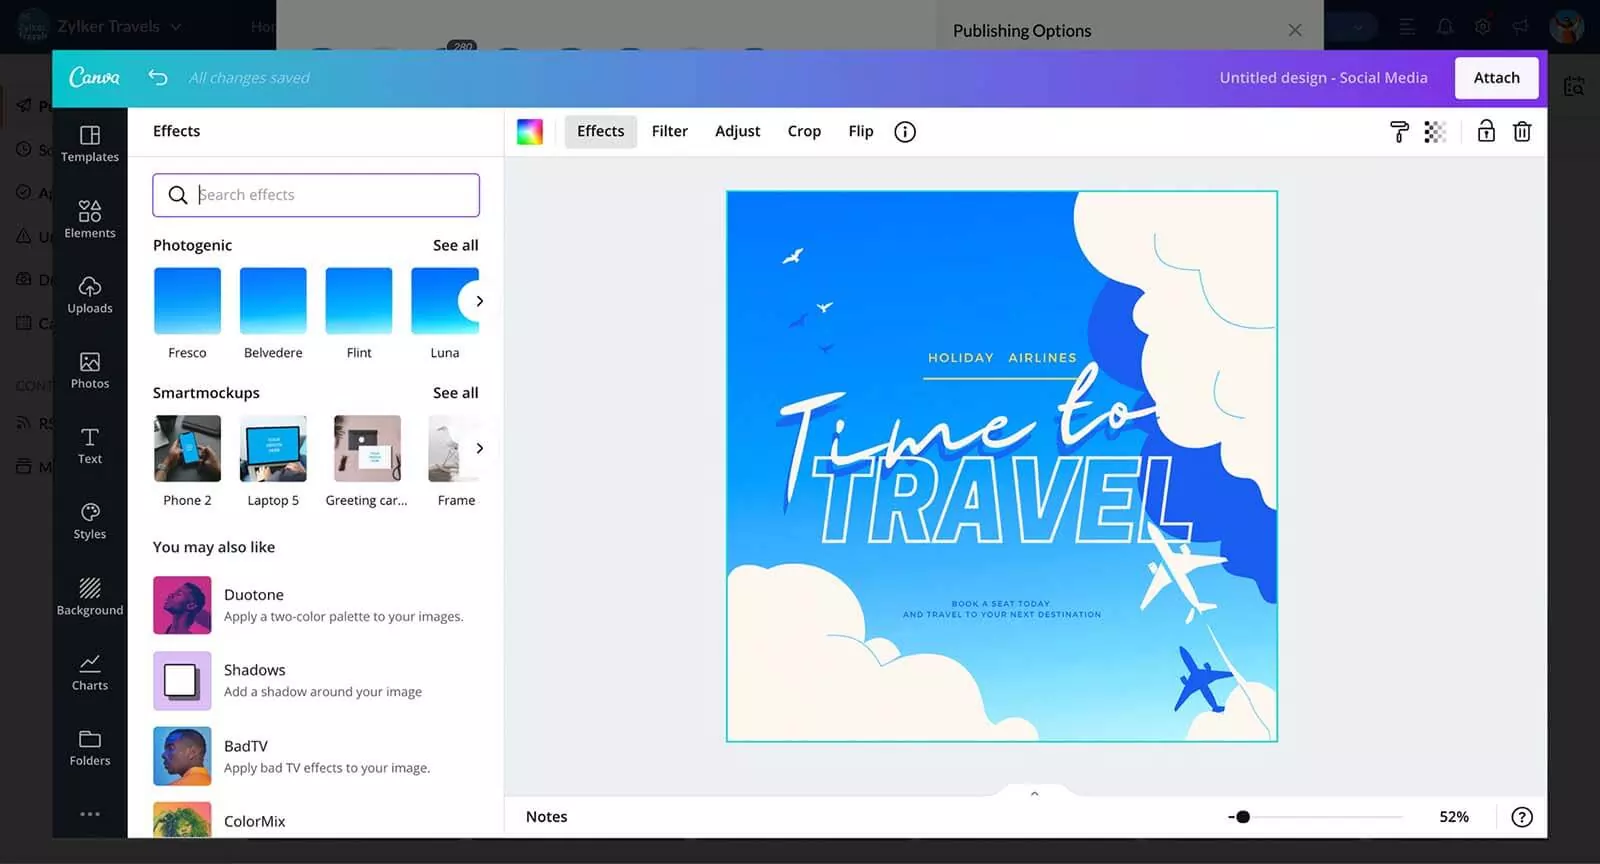
Task: Open the settings gear in Zylker window
Action: coord(1483,27)
